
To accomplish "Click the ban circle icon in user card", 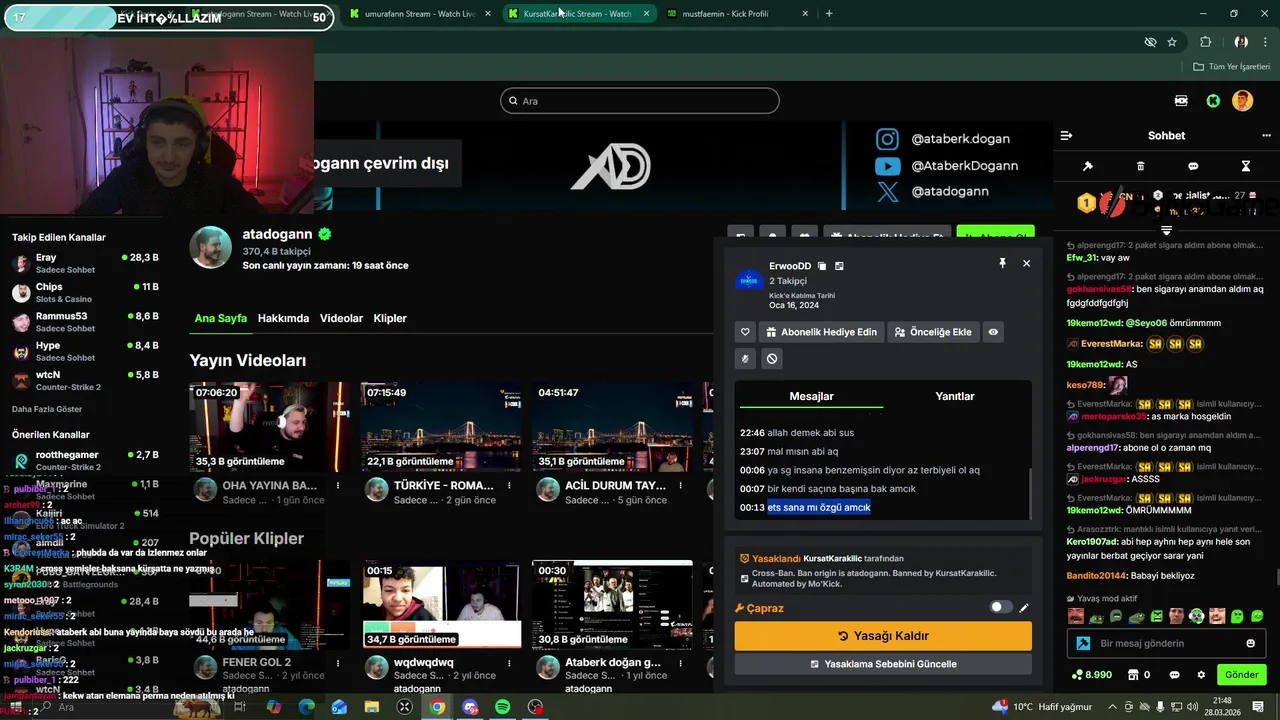I will pyautogui.click(x=772, y=358).
